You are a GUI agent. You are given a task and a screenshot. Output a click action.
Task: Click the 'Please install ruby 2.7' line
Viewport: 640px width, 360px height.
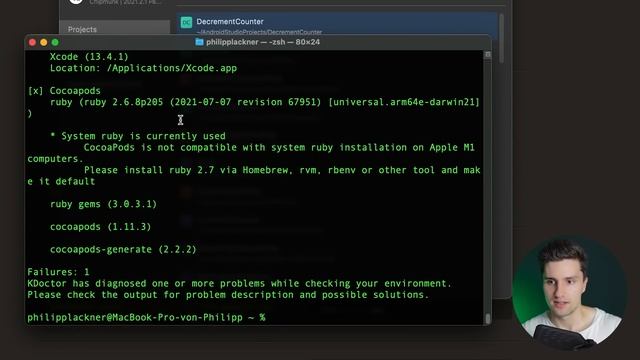(282, 170)
